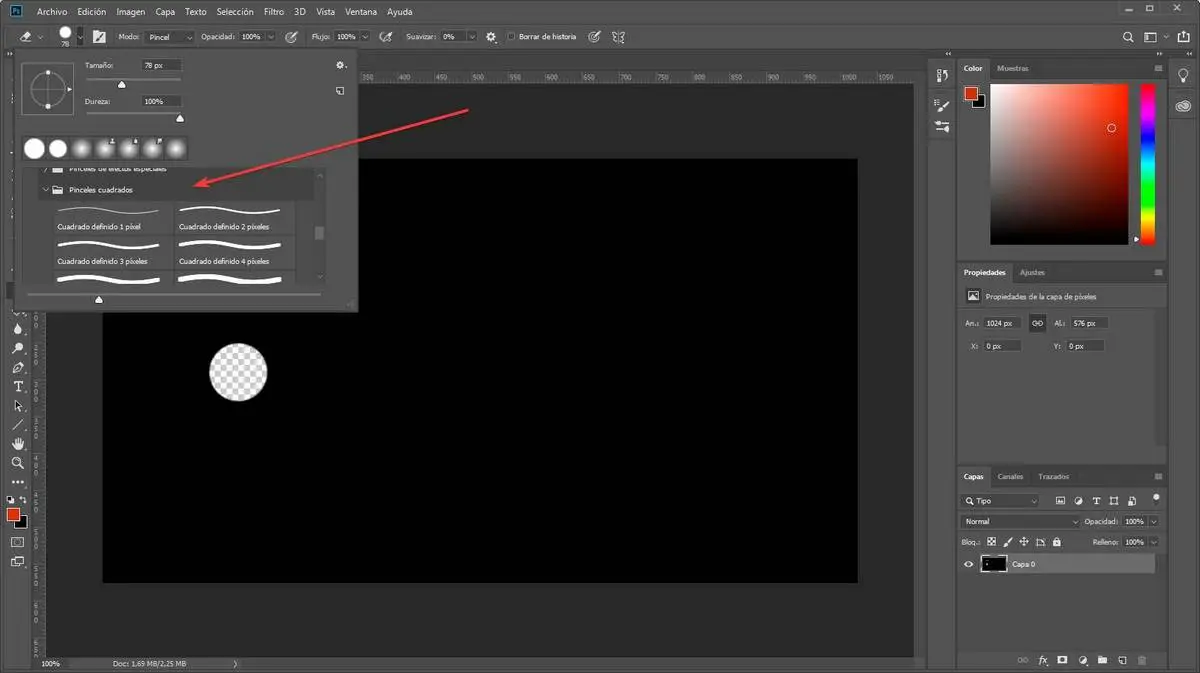Collapse the Pinceles cuadrados folder
Image resolution: width=1200 pixels, height=673 pixels.
tap(46, 190)
